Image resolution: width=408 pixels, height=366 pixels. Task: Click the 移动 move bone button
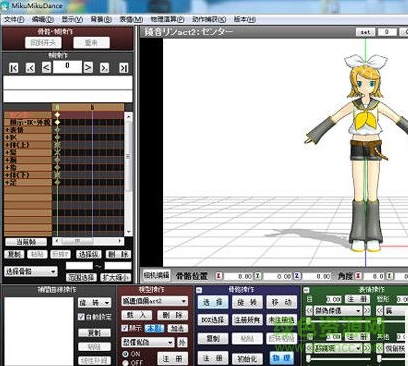pos(282,302)
